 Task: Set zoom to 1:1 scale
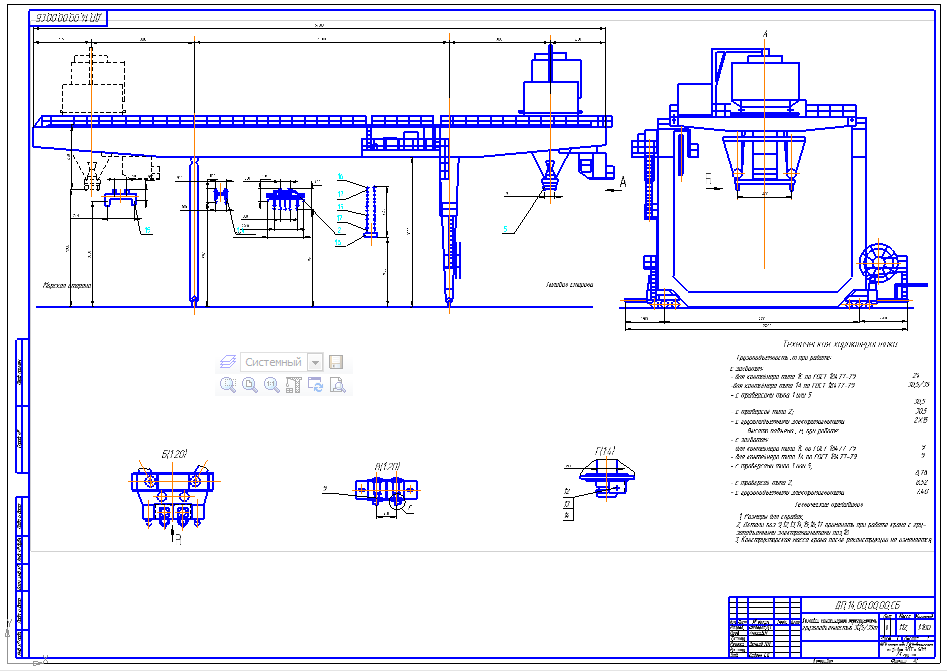(x=272, y=385)
